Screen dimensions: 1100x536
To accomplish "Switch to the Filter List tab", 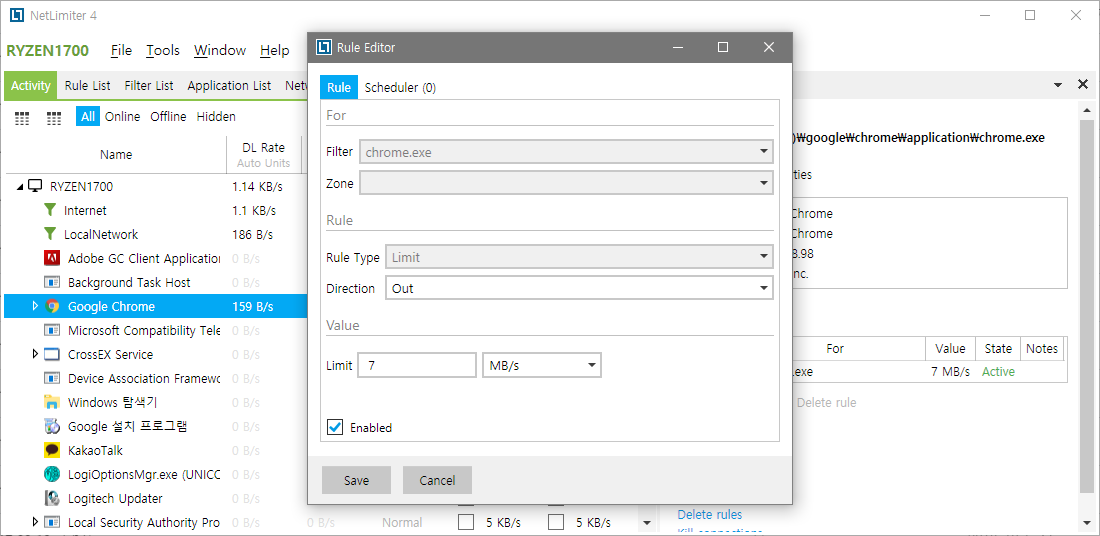I will (149, 86).
